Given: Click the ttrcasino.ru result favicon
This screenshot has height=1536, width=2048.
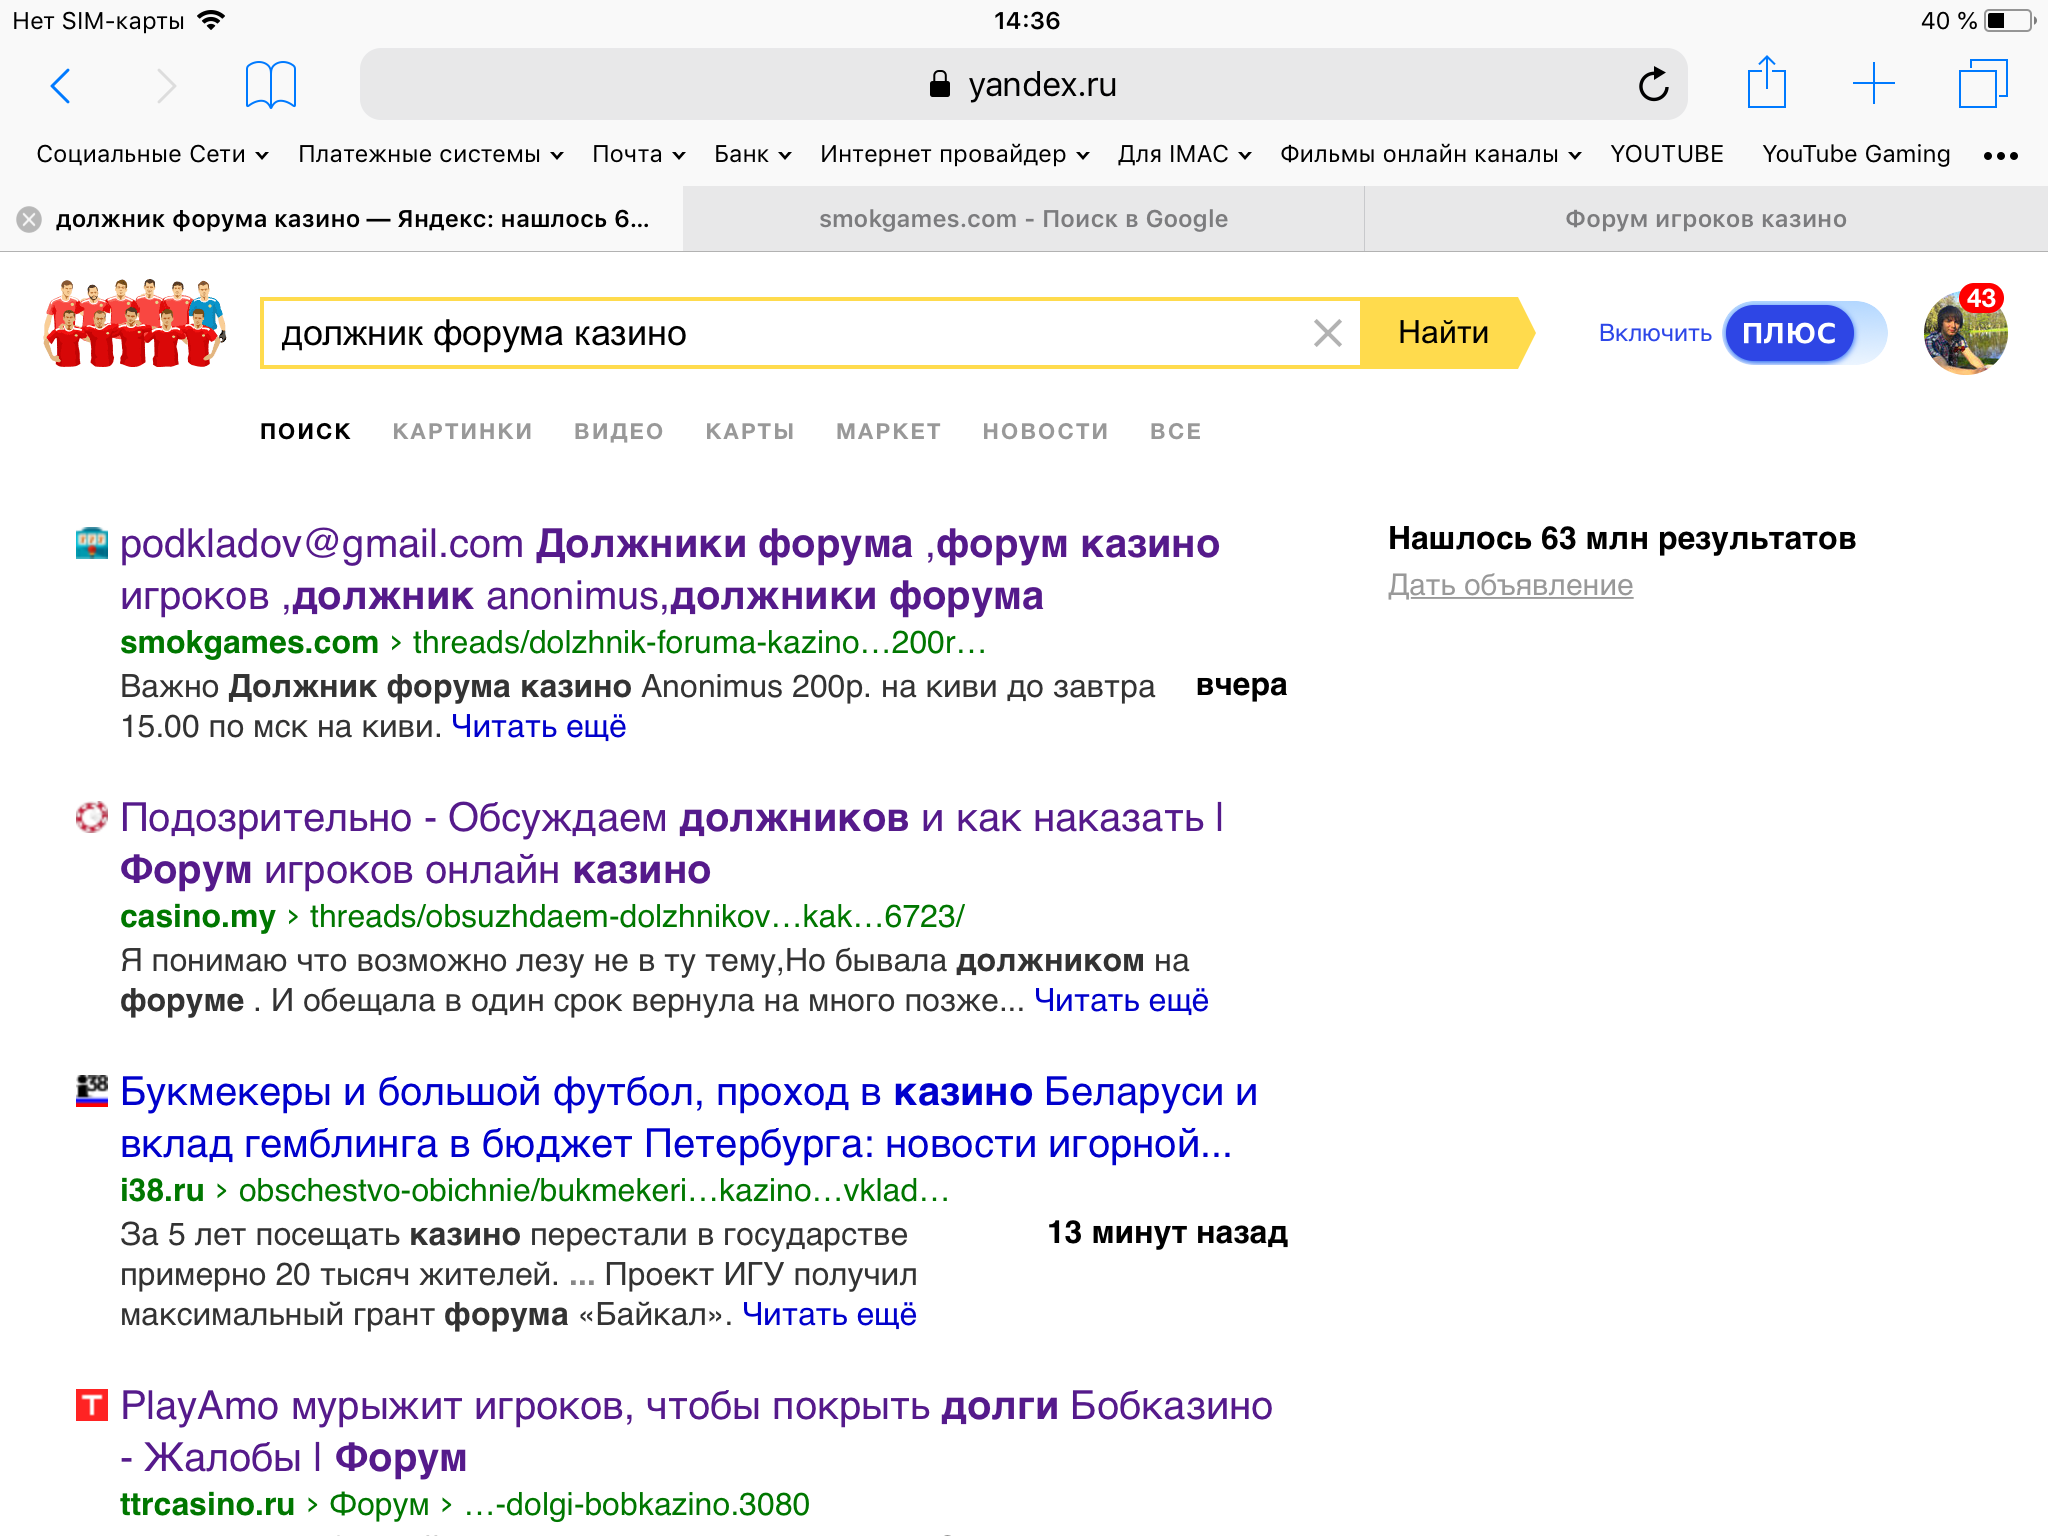Looking at the screenshot, I should point(92,1405).
